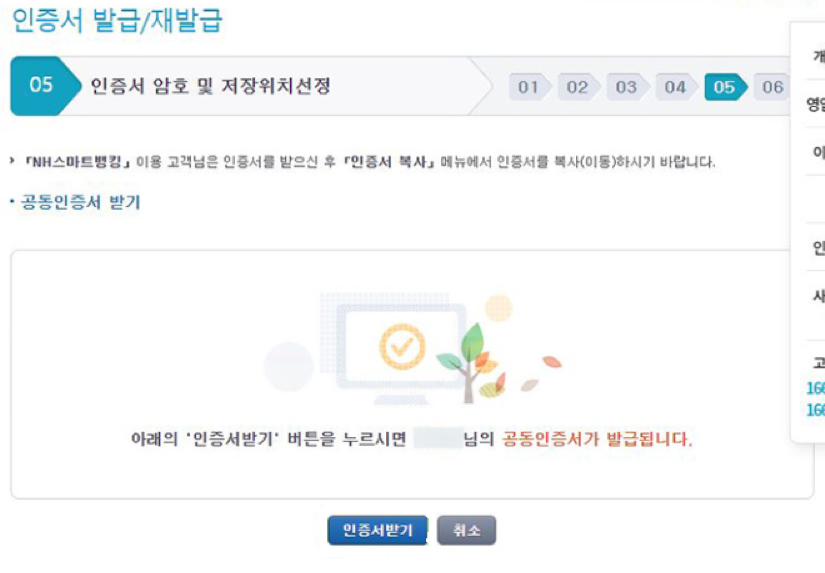Open step 06 in the progress indicator
Image resolution: width=825 pixels, height=573 pixels.
771,87
